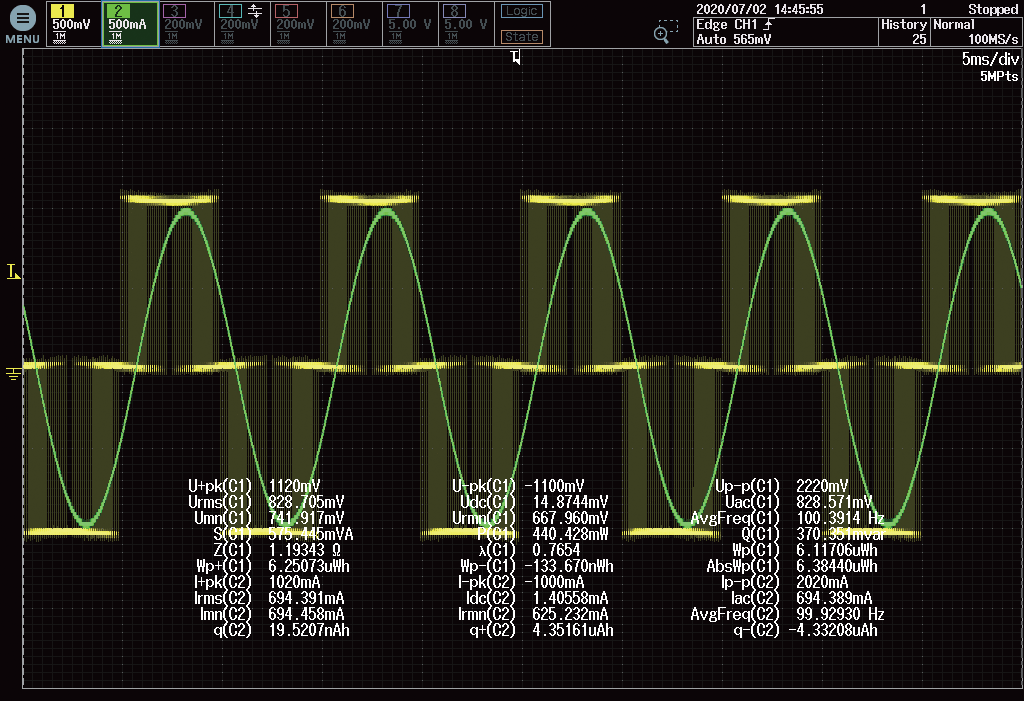
Task: Click the Up-p(C1) 2220mV measurement
Action: click(782, 486)
